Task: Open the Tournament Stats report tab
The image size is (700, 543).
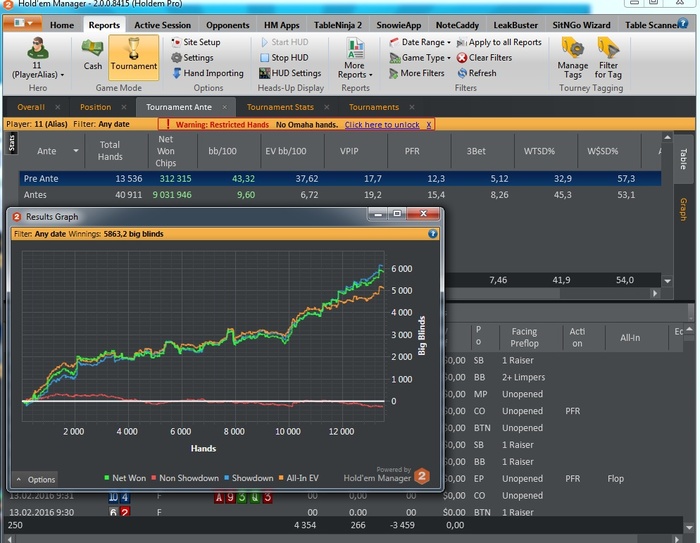Action: coord(279,107)
